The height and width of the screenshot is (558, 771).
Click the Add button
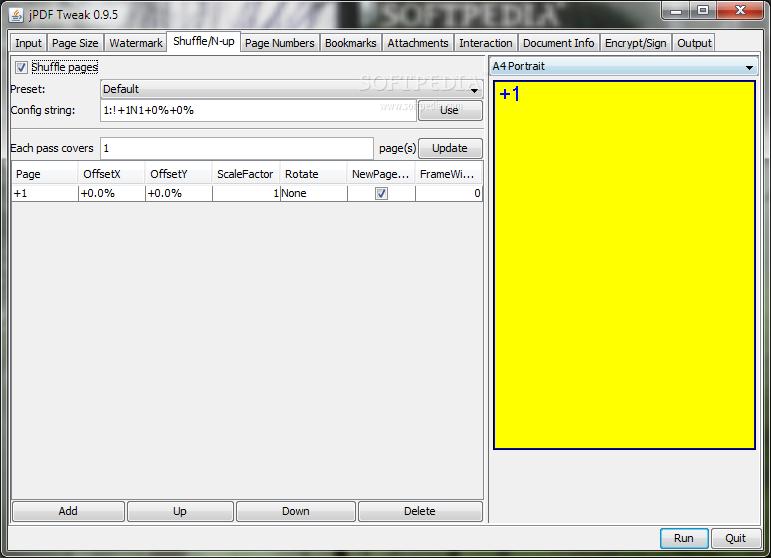[x=68, y=511]
